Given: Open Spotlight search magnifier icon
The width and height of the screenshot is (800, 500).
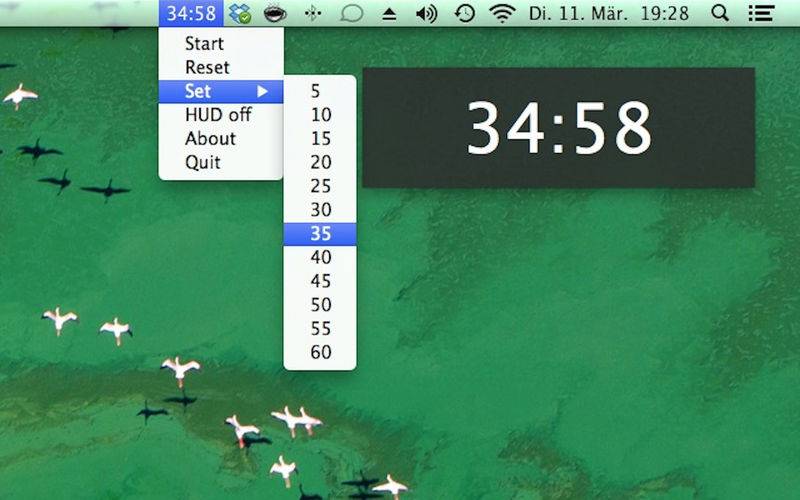Looking at the screenshot, I should pos(720,13).
